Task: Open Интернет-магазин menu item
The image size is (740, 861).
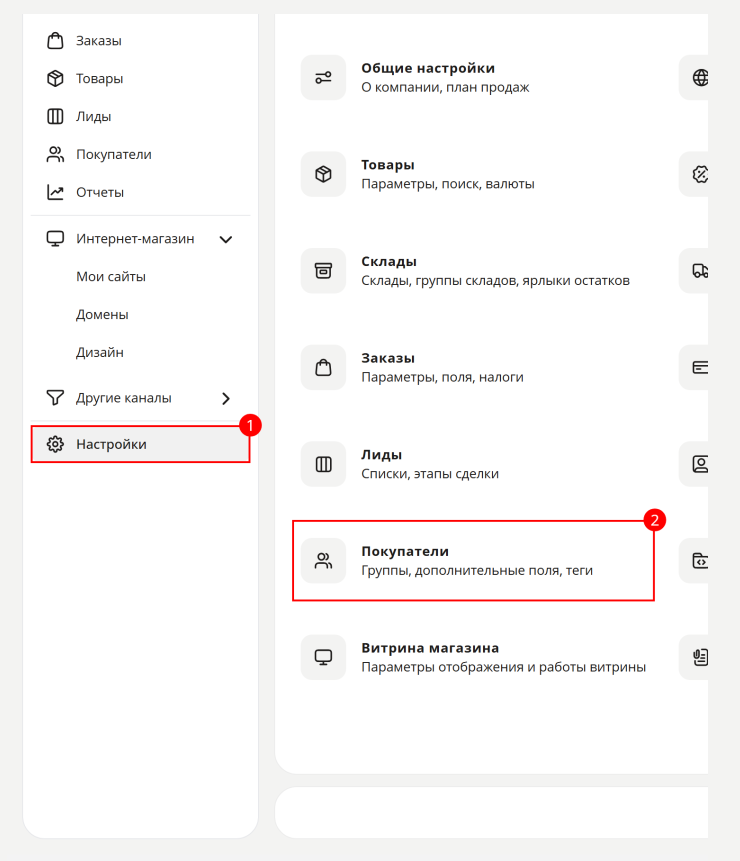Action: click(x=135, y=239)
